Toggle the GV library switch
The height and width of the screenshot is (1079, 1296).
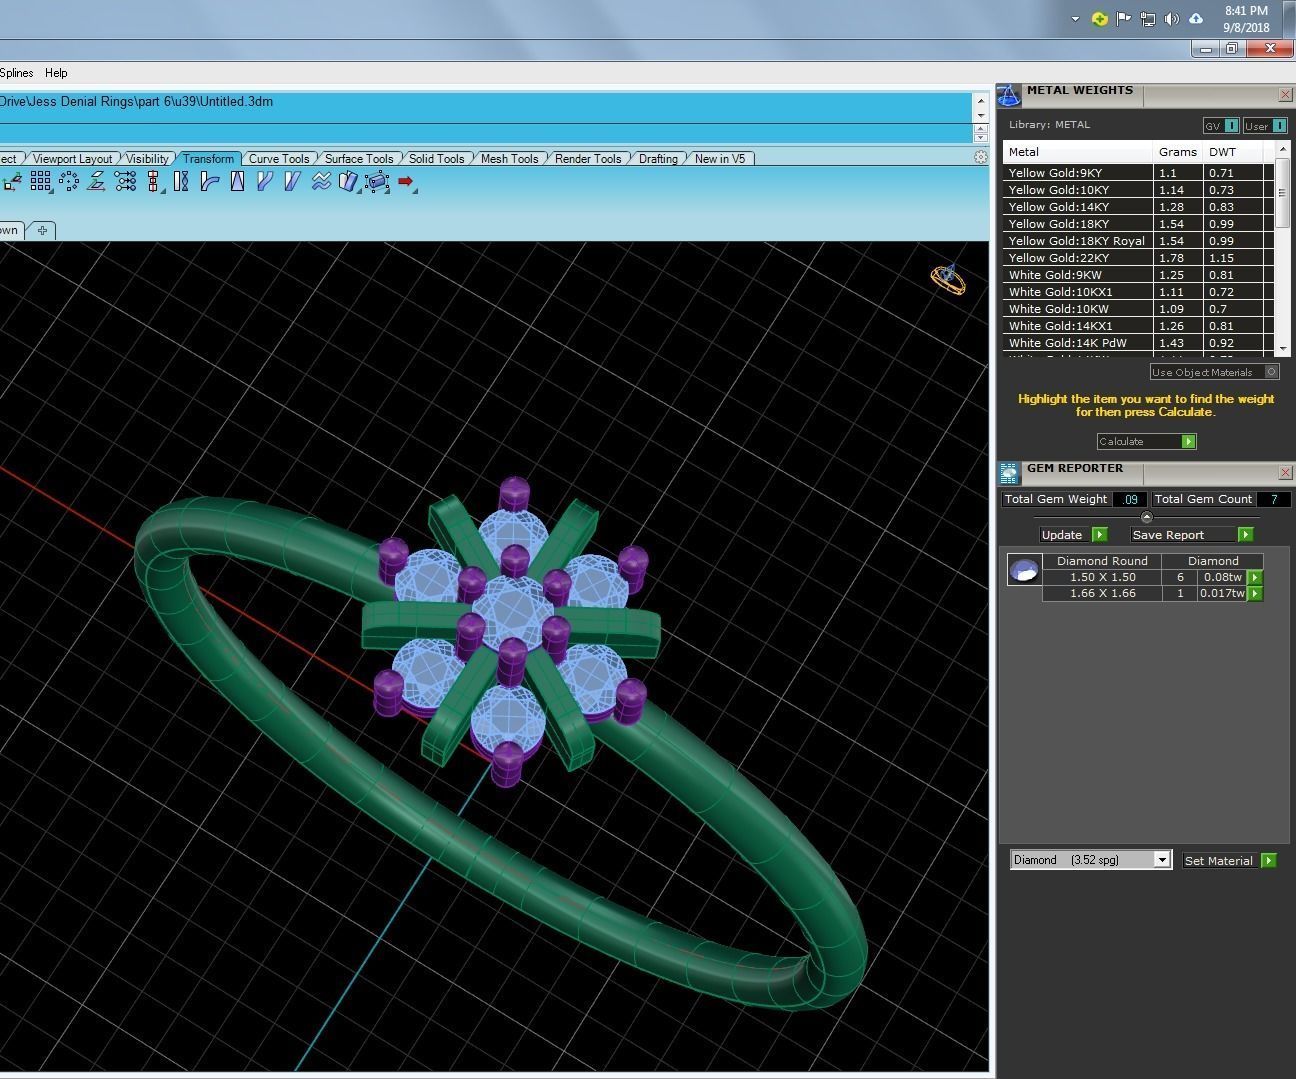[1221, 125]
